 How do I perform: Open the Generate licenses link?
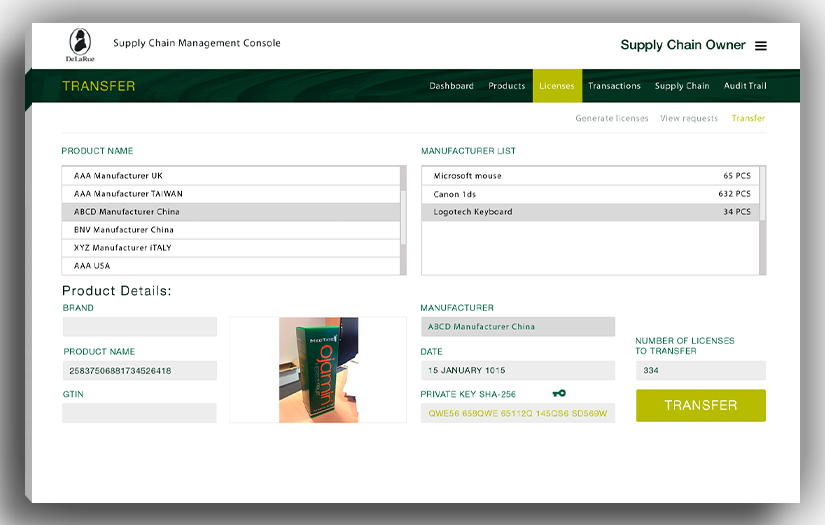click(611, 118)
